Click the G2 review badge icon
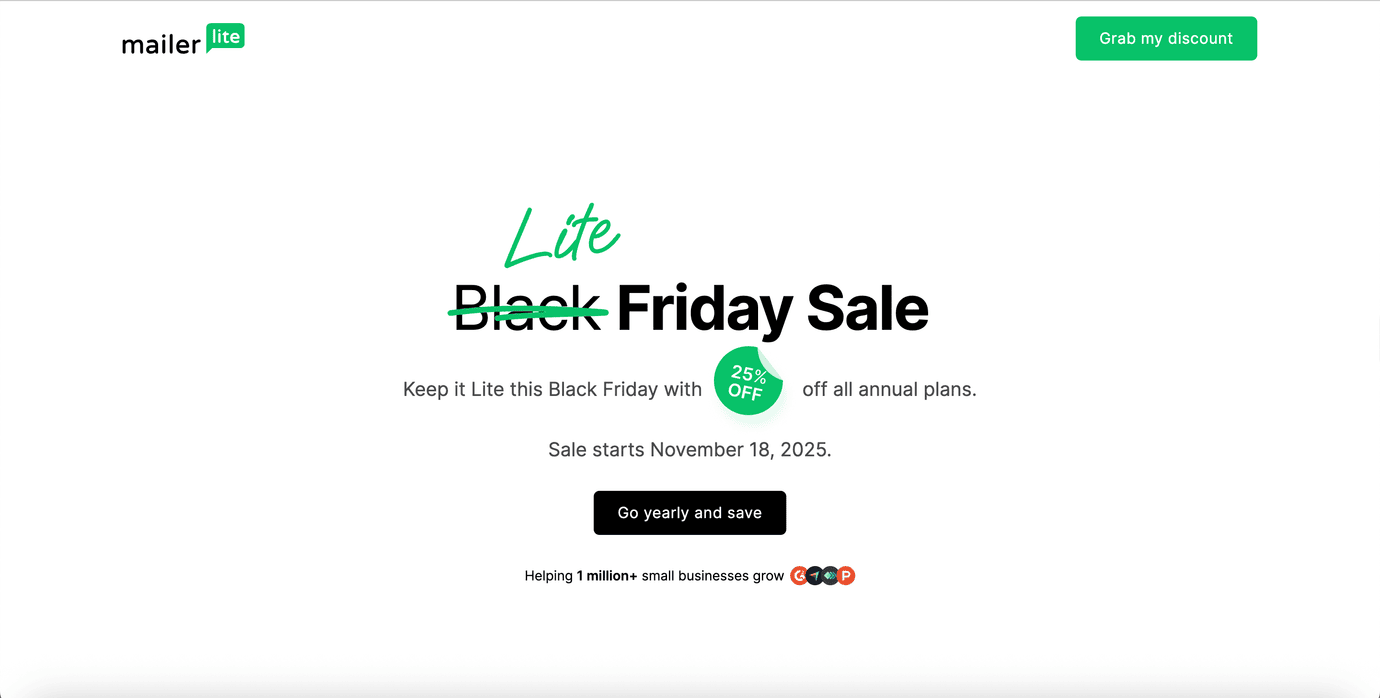This screenshot has height=698, width=1380. tap(798, 576)
